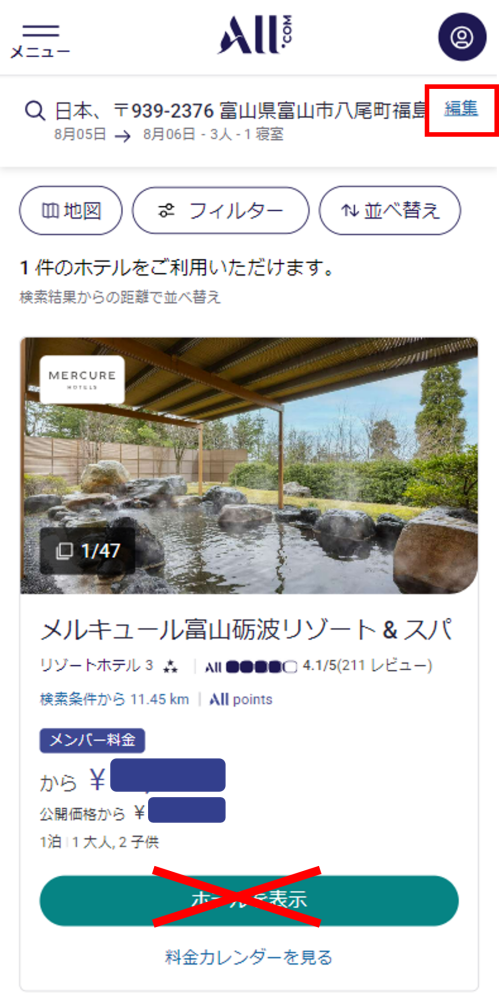Click the ホテルを表示 button
The height and width of the screenshot is (1000, 499).
250,901
